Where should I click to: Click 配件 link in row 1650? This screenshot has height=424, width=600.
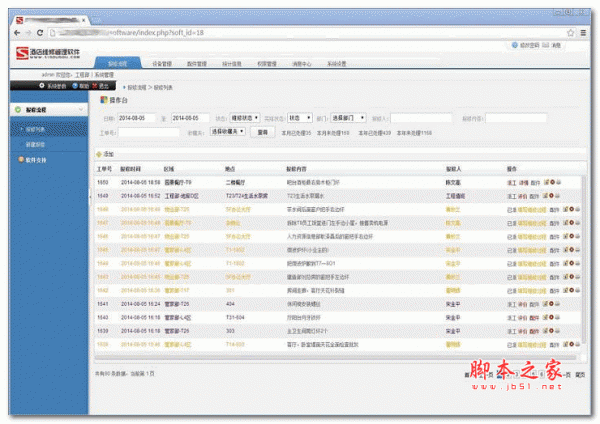pyautogui.click(x=535, y=183)
